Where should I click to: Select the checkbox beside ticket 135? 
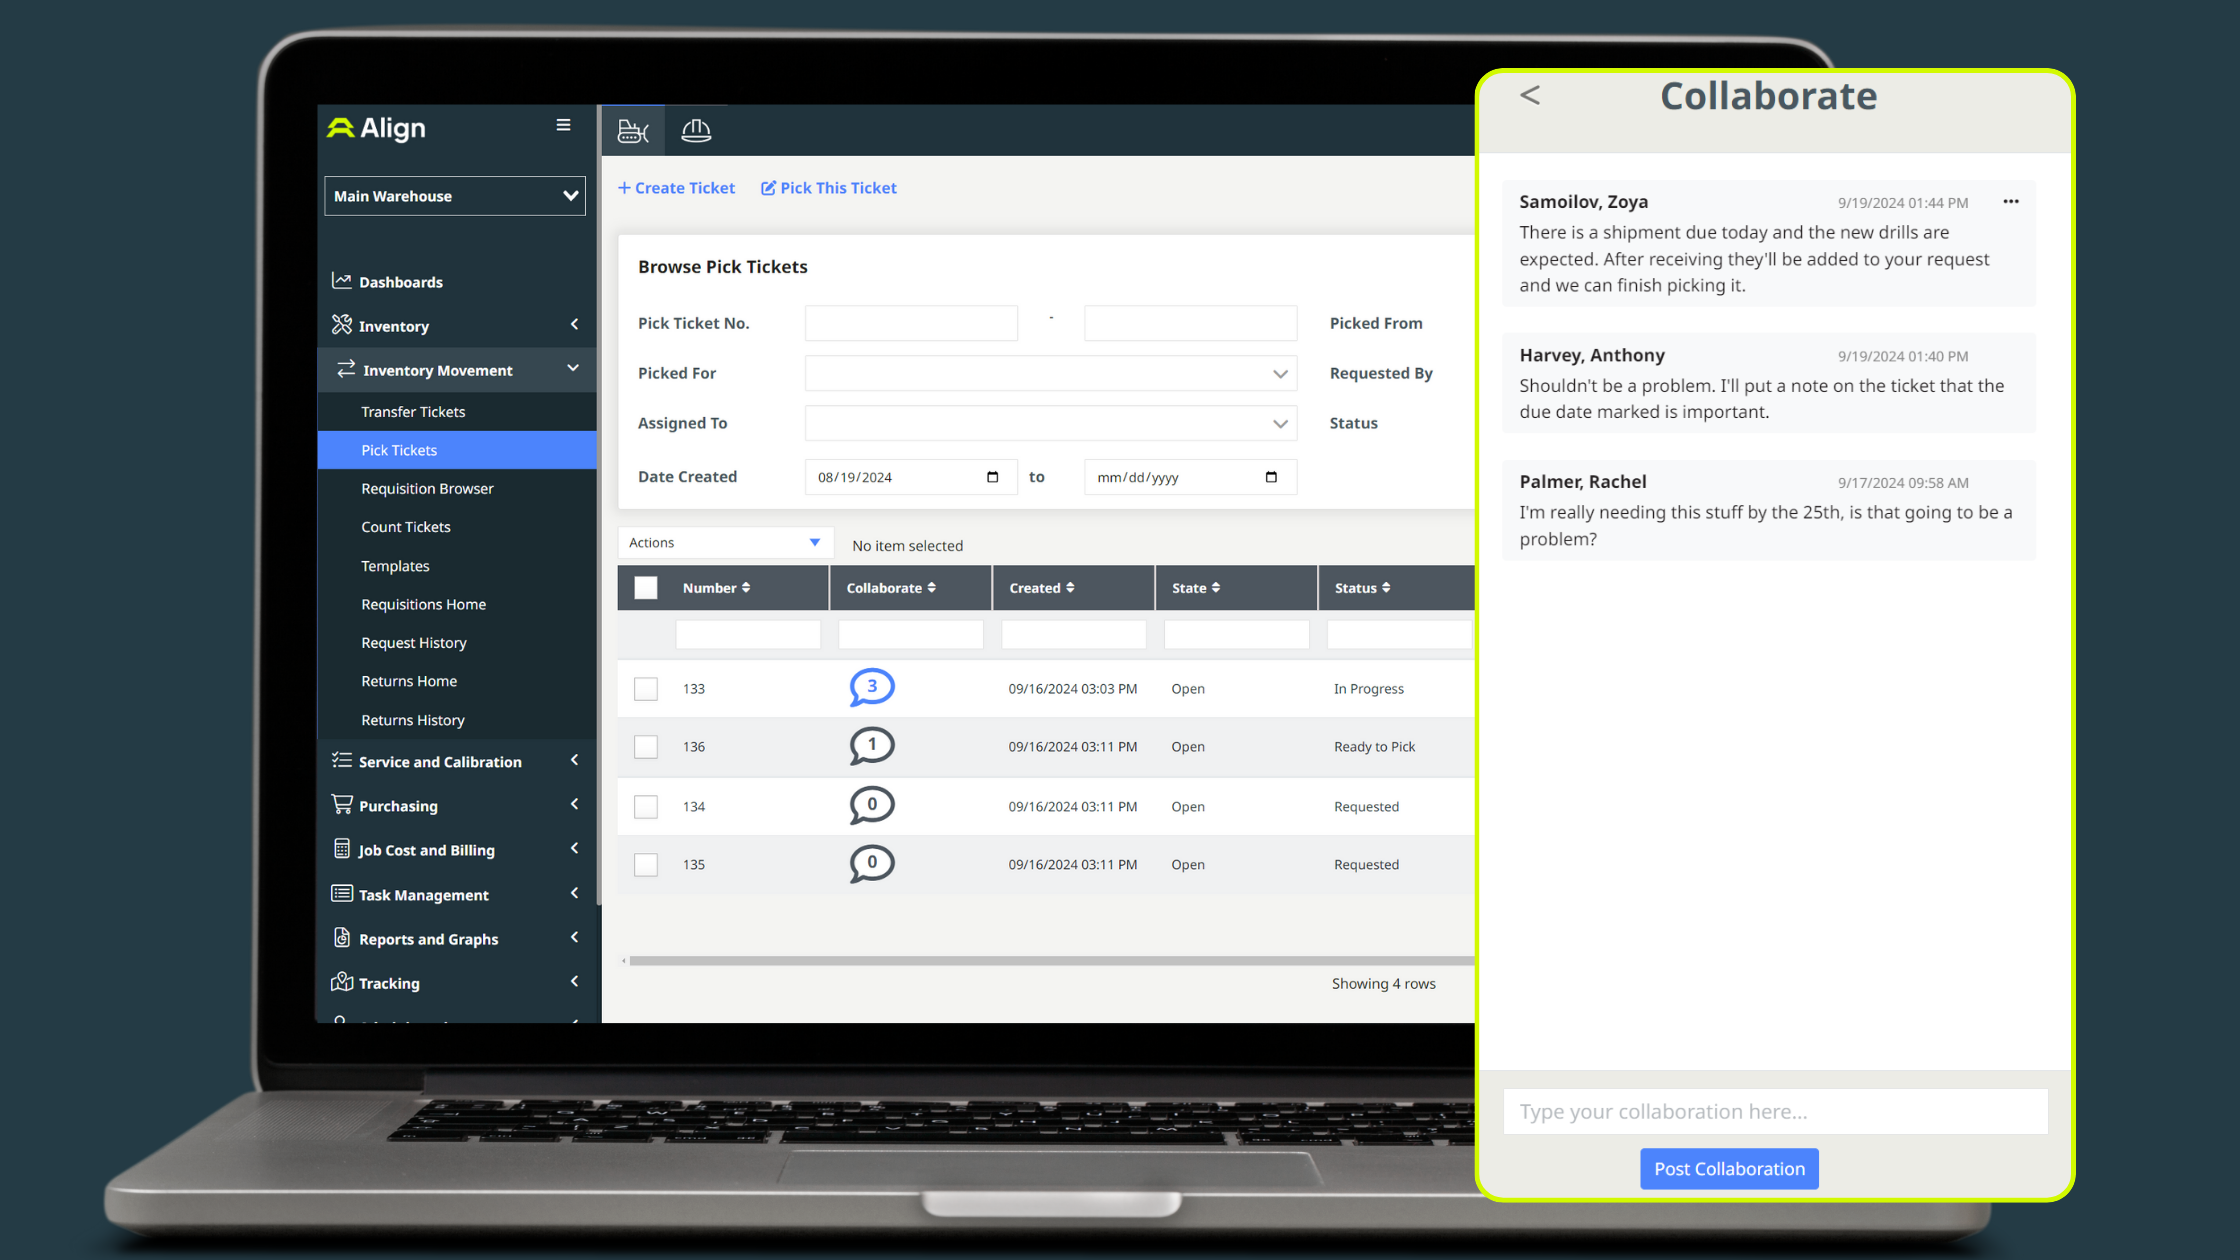[x=645, y=864]
